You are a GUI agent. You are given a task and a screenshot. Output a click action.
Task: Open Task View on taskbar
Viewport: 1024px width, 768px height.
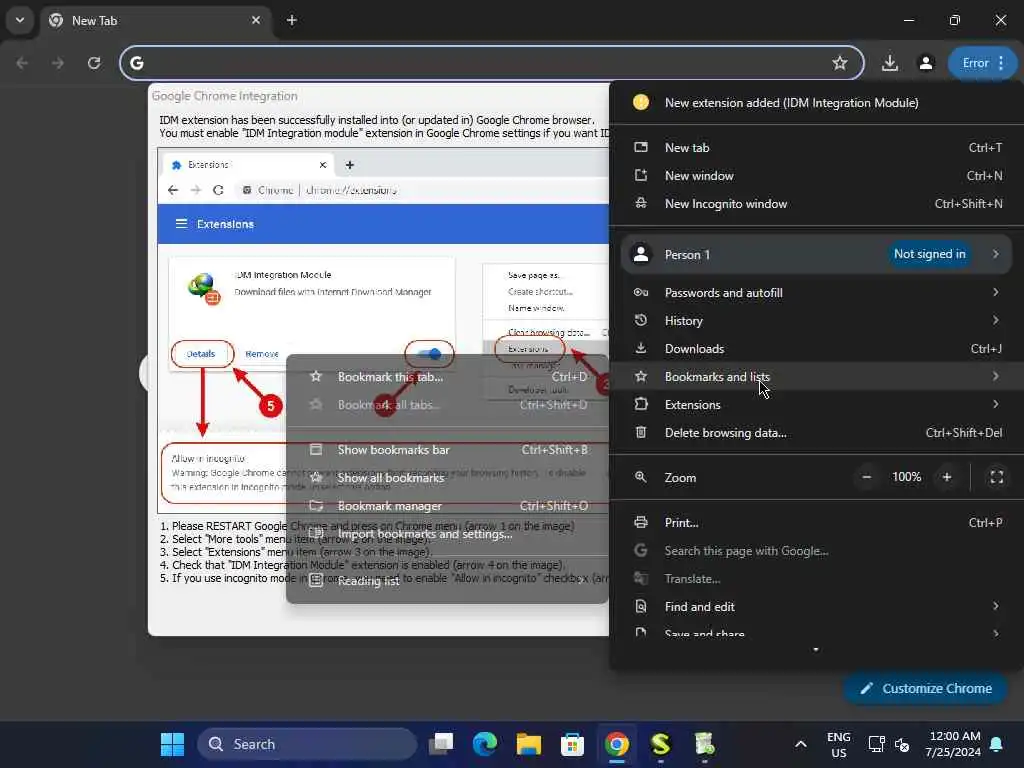pyautogui.click(x=441, y=744)
